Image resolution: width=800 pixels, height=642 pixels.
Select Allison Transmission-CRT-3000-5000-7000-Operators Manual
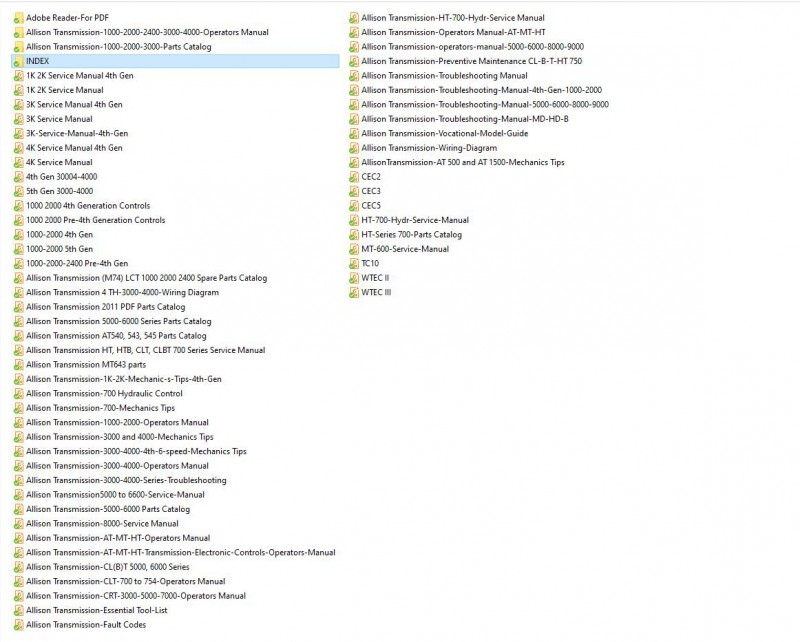[x=136, y=596]
